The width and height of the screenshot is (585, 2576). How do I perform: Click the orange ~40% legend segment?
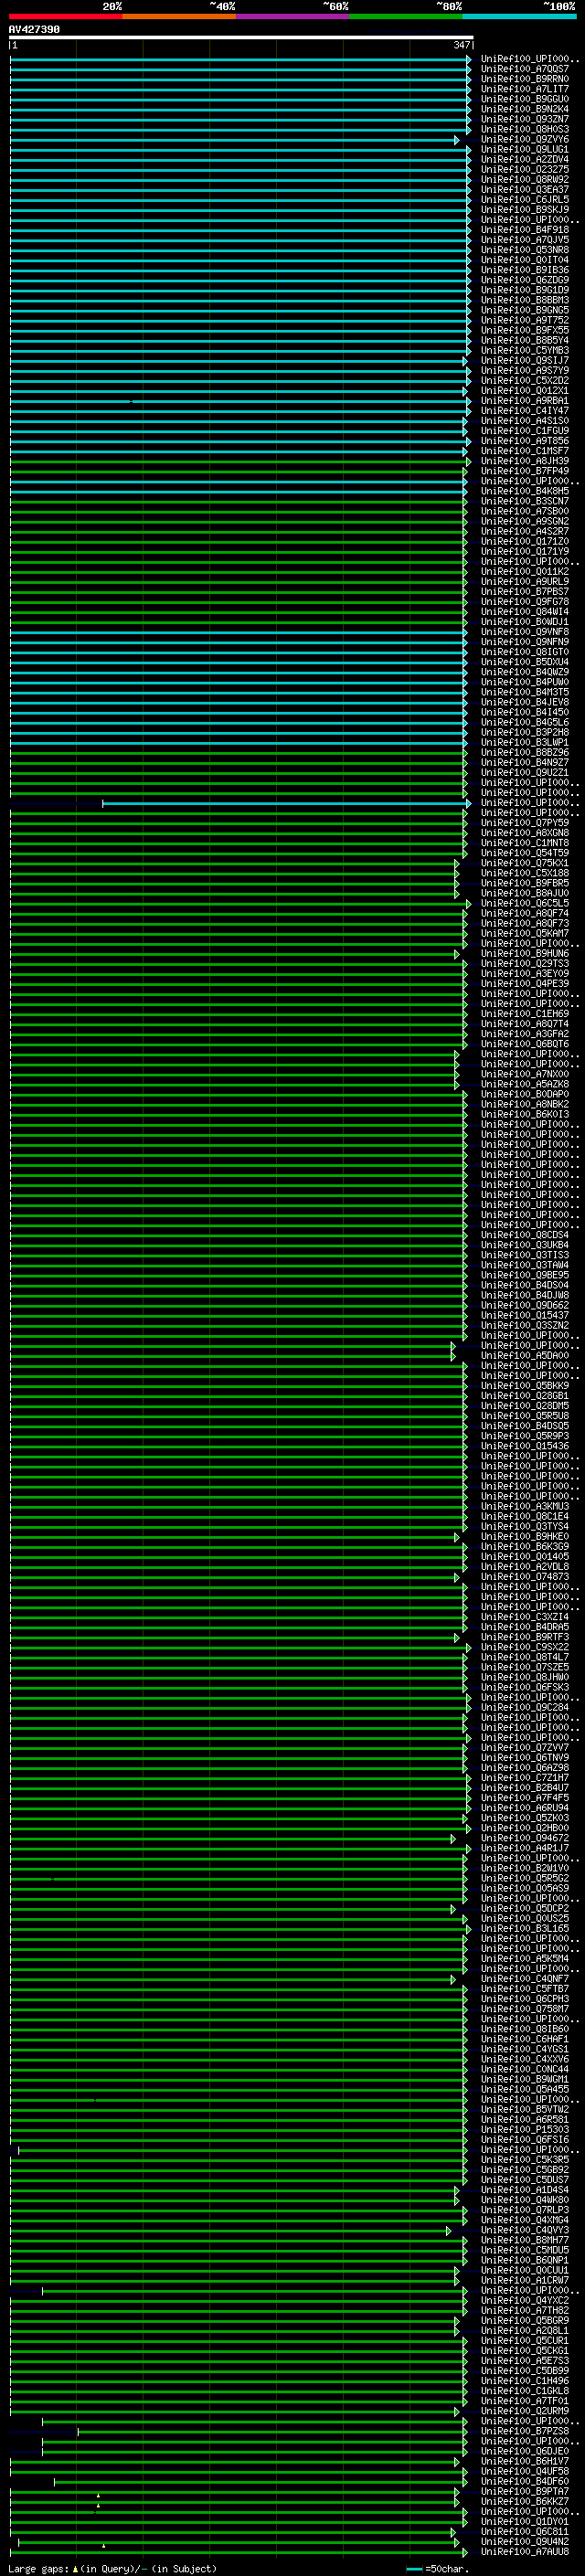(179, 16)
